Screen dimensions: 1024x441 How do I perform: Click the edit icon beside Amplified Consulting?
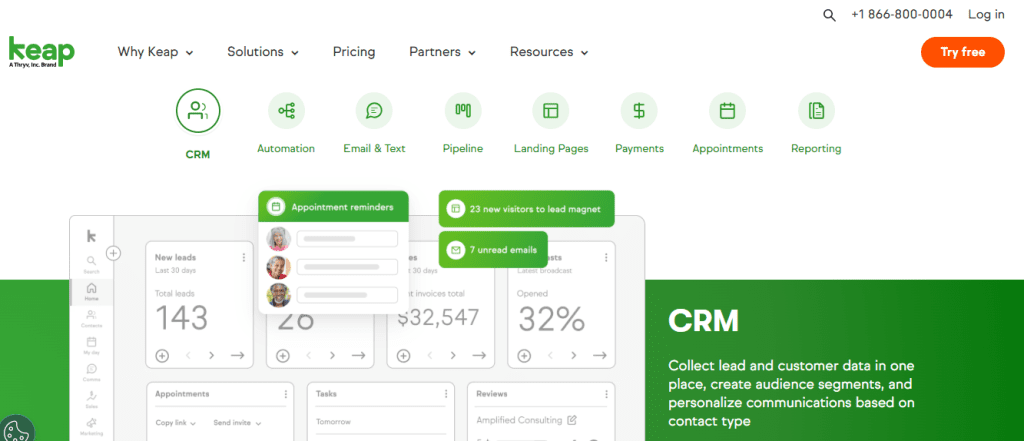click(x=572, y=419)
